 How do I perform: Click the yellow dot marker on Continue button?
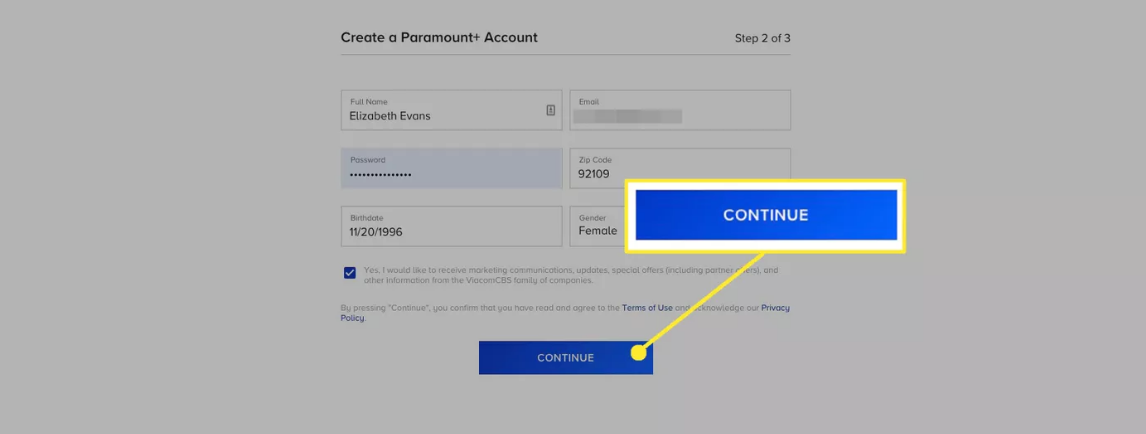coord(638,354)
